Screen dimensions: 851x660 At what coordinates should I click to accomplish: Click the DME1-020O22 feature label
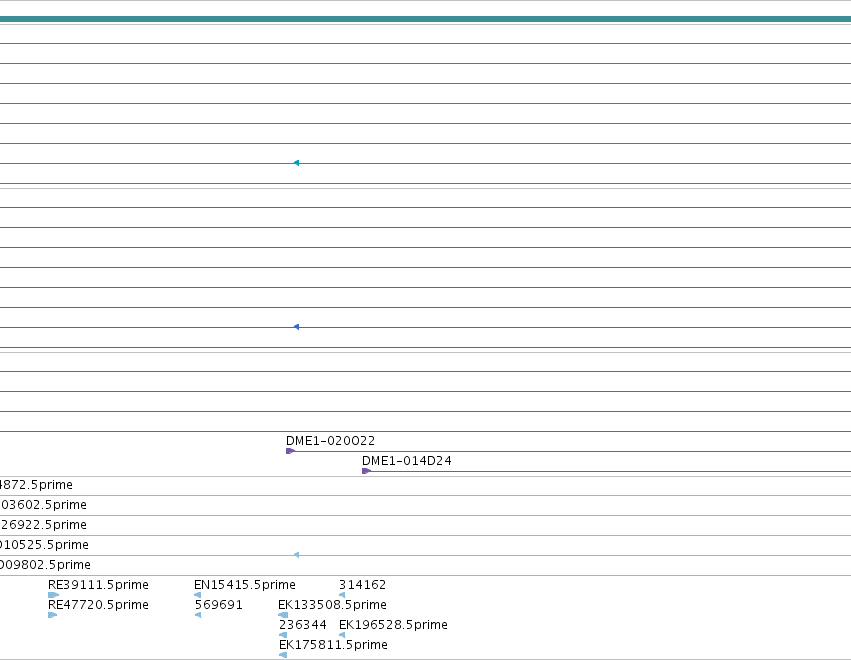(x=330, y=441)
